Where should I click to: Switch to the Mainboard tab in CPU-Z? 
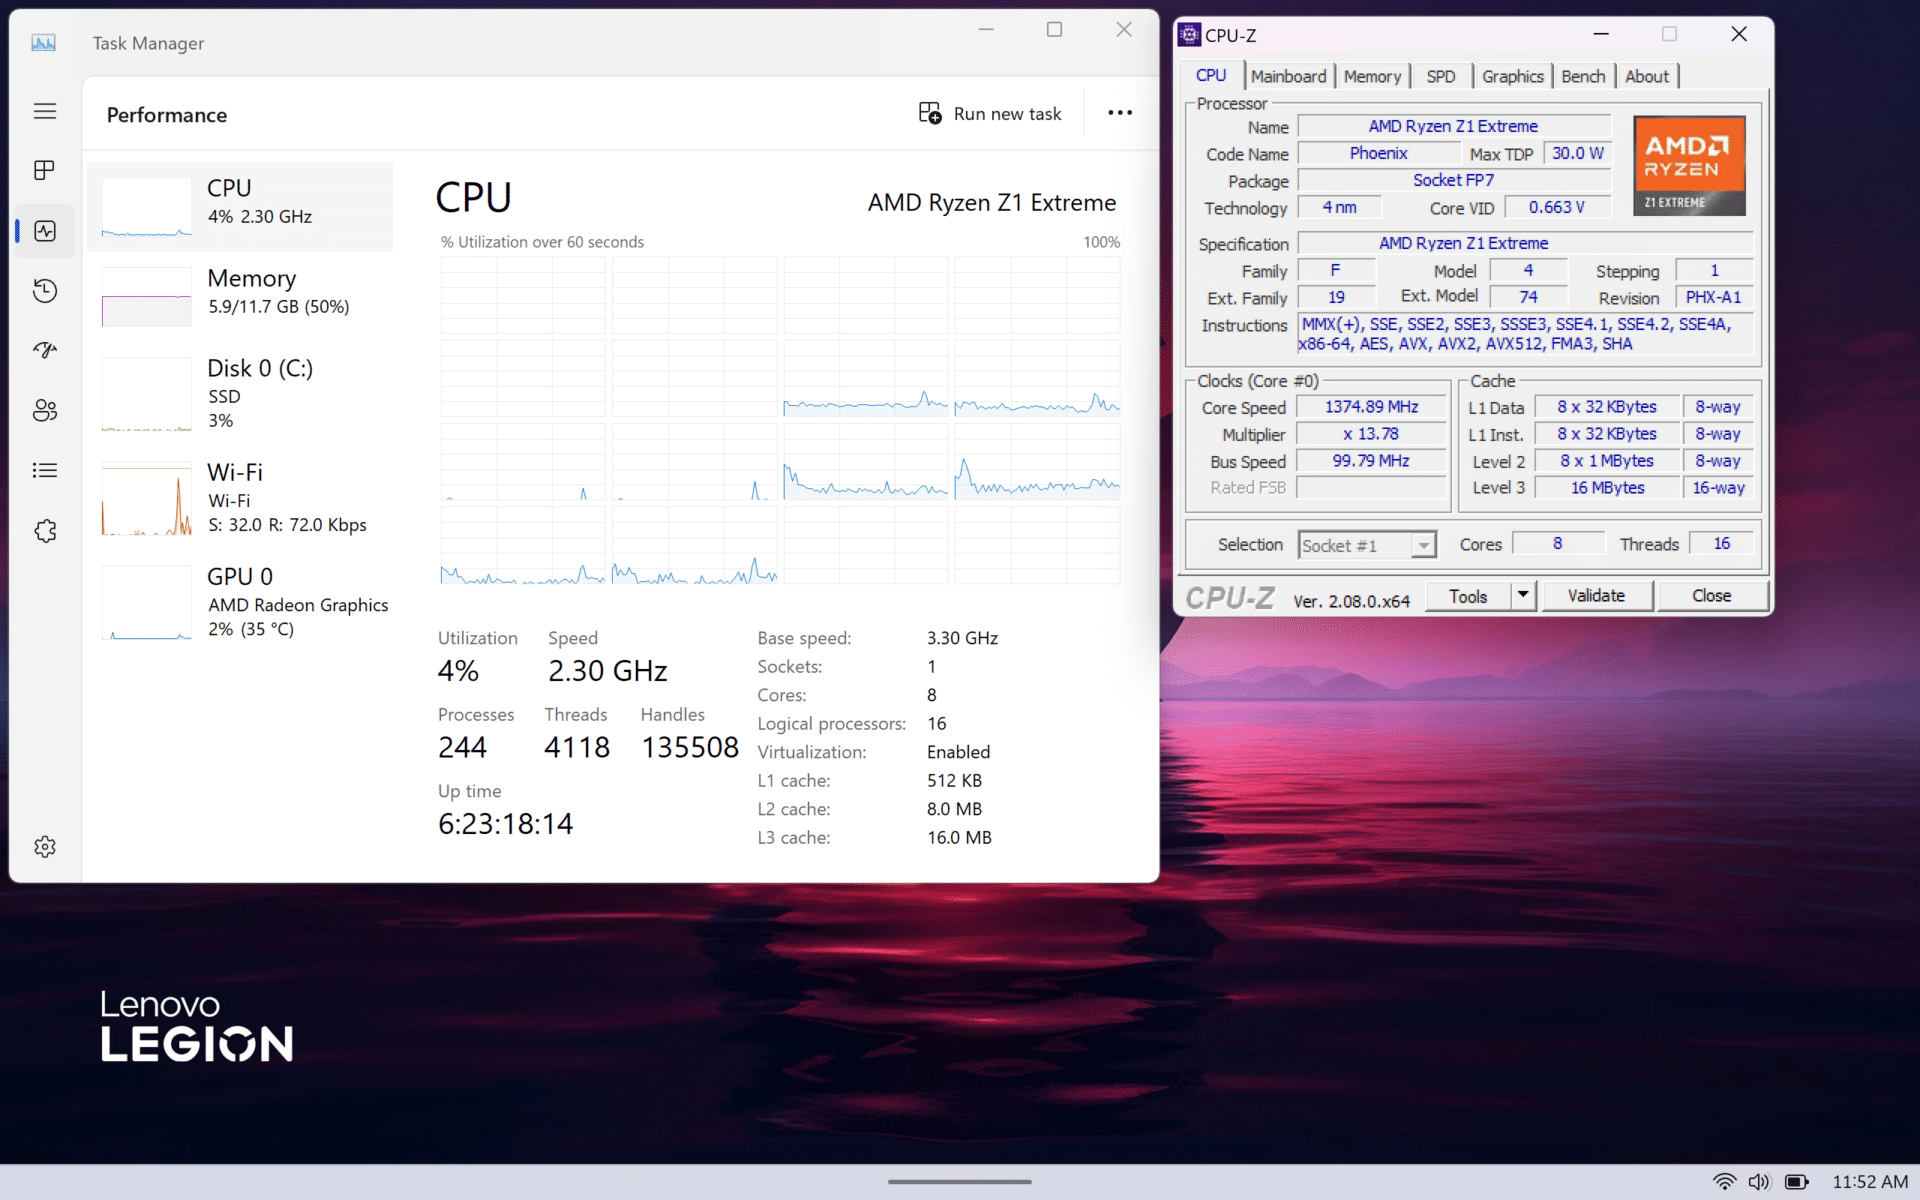click(x=1288, y=77)
